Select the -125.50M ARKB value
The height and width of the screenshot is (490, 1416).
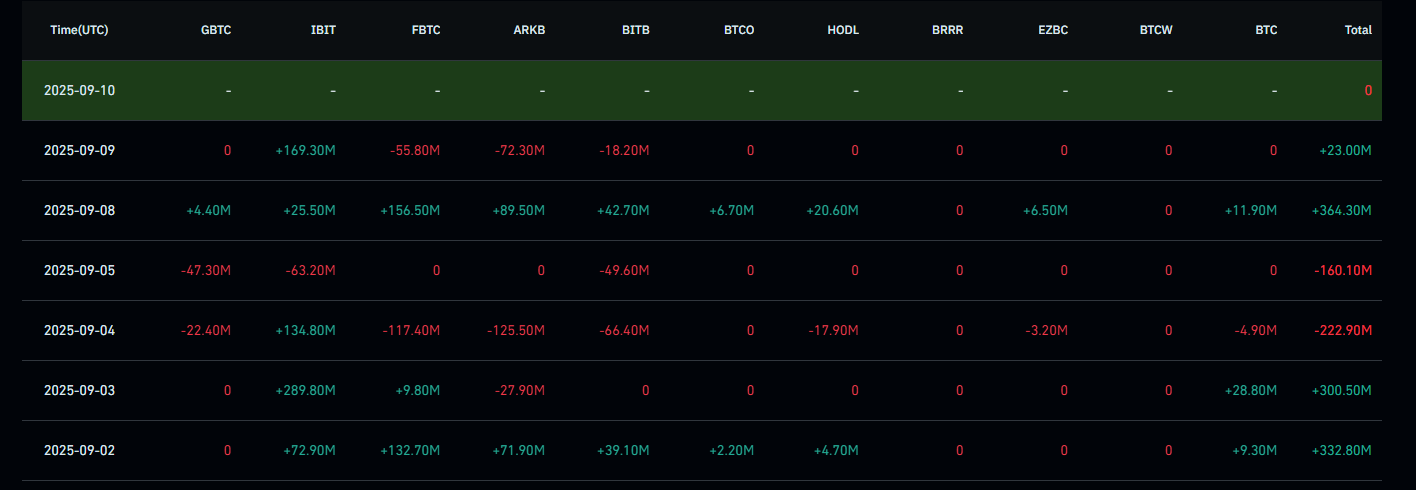515,330
